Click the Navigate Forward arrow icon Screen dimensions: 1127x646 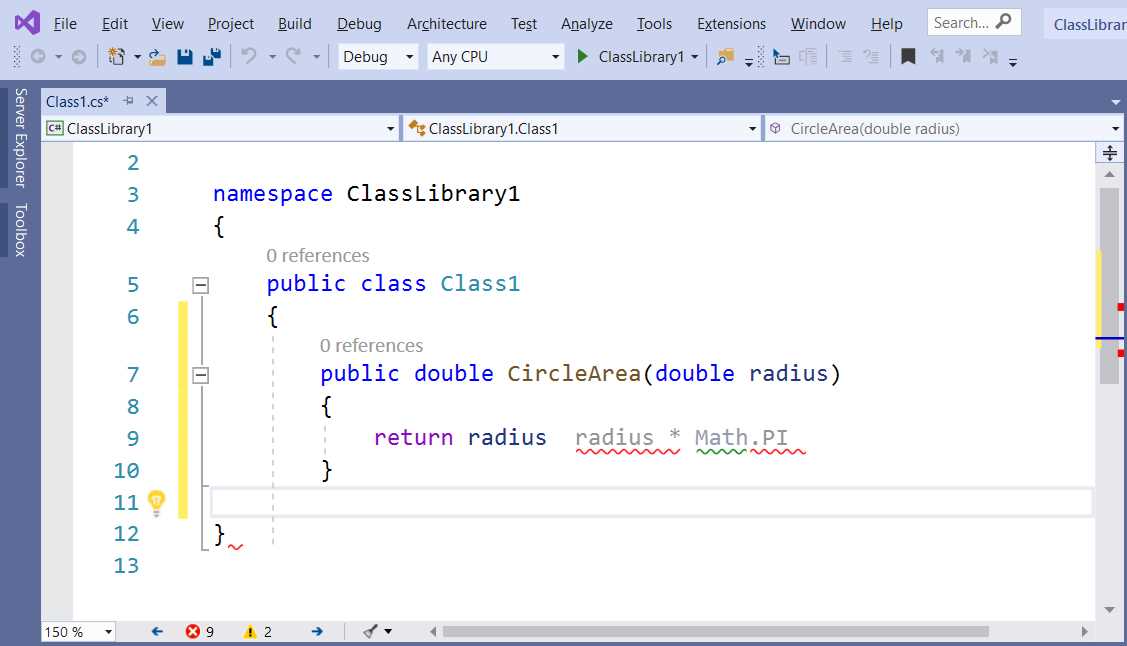pyautogui.click(x=79, y=56)
